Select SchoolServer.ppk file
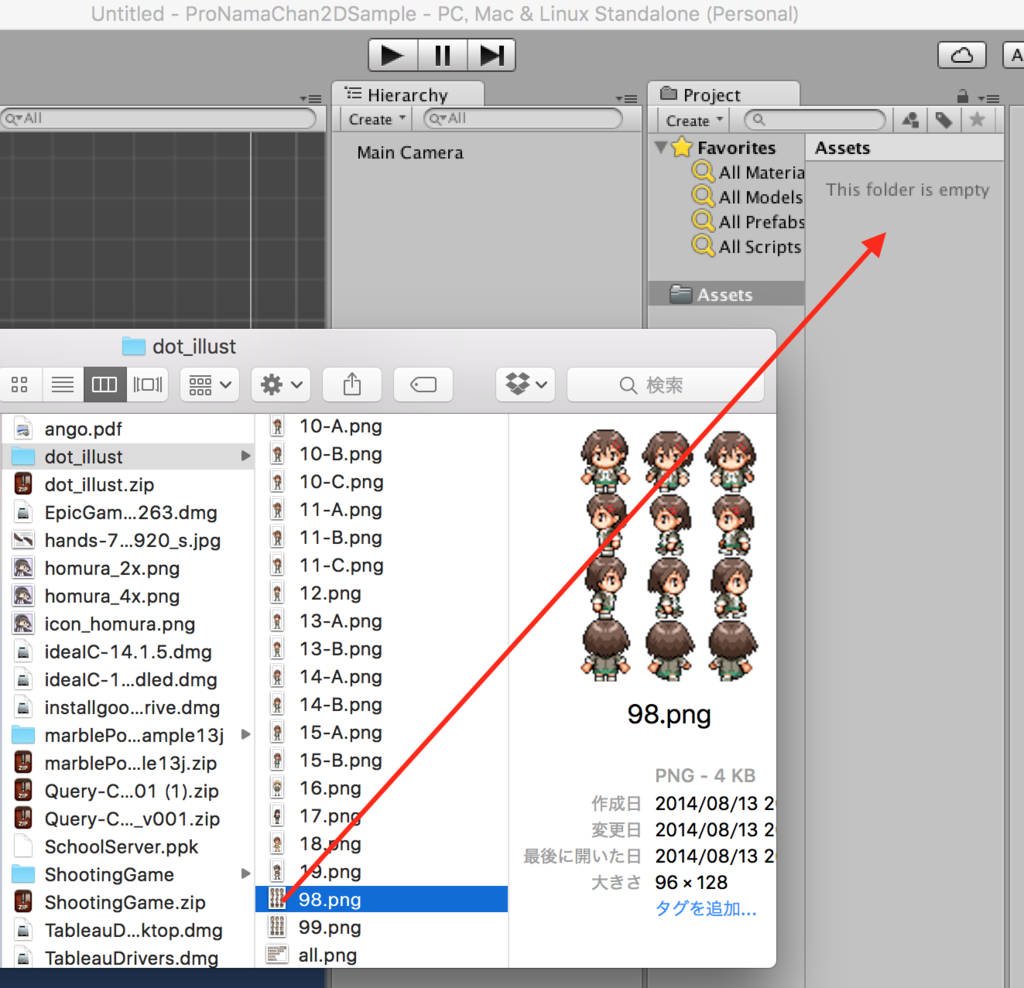This screenshot has width=1024, height=988. [x=128, y=847]
